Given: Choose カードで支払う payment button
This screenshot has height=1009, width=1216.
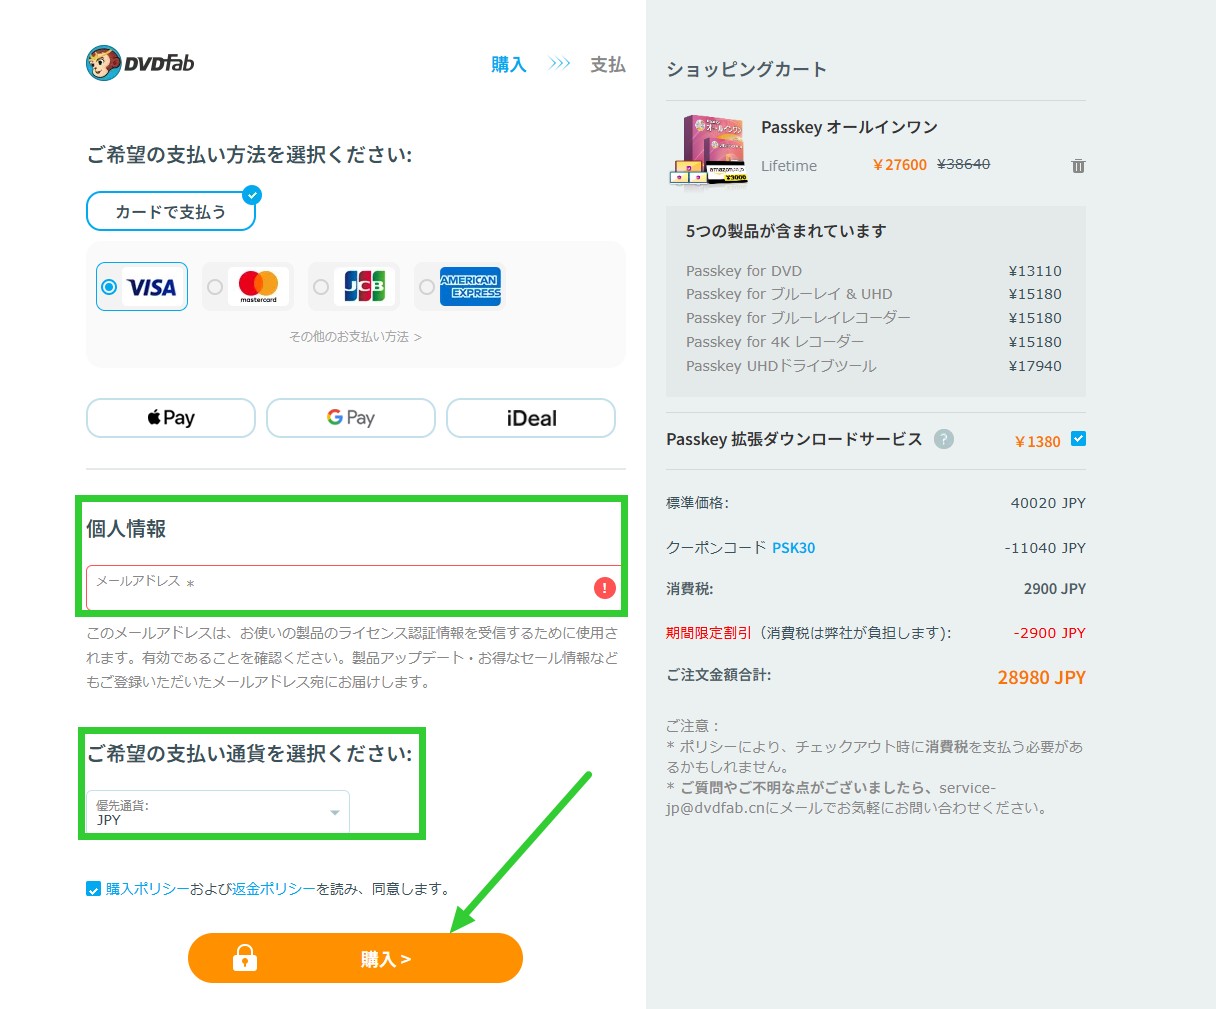Looking at the screenshot, I should point(171,211).
